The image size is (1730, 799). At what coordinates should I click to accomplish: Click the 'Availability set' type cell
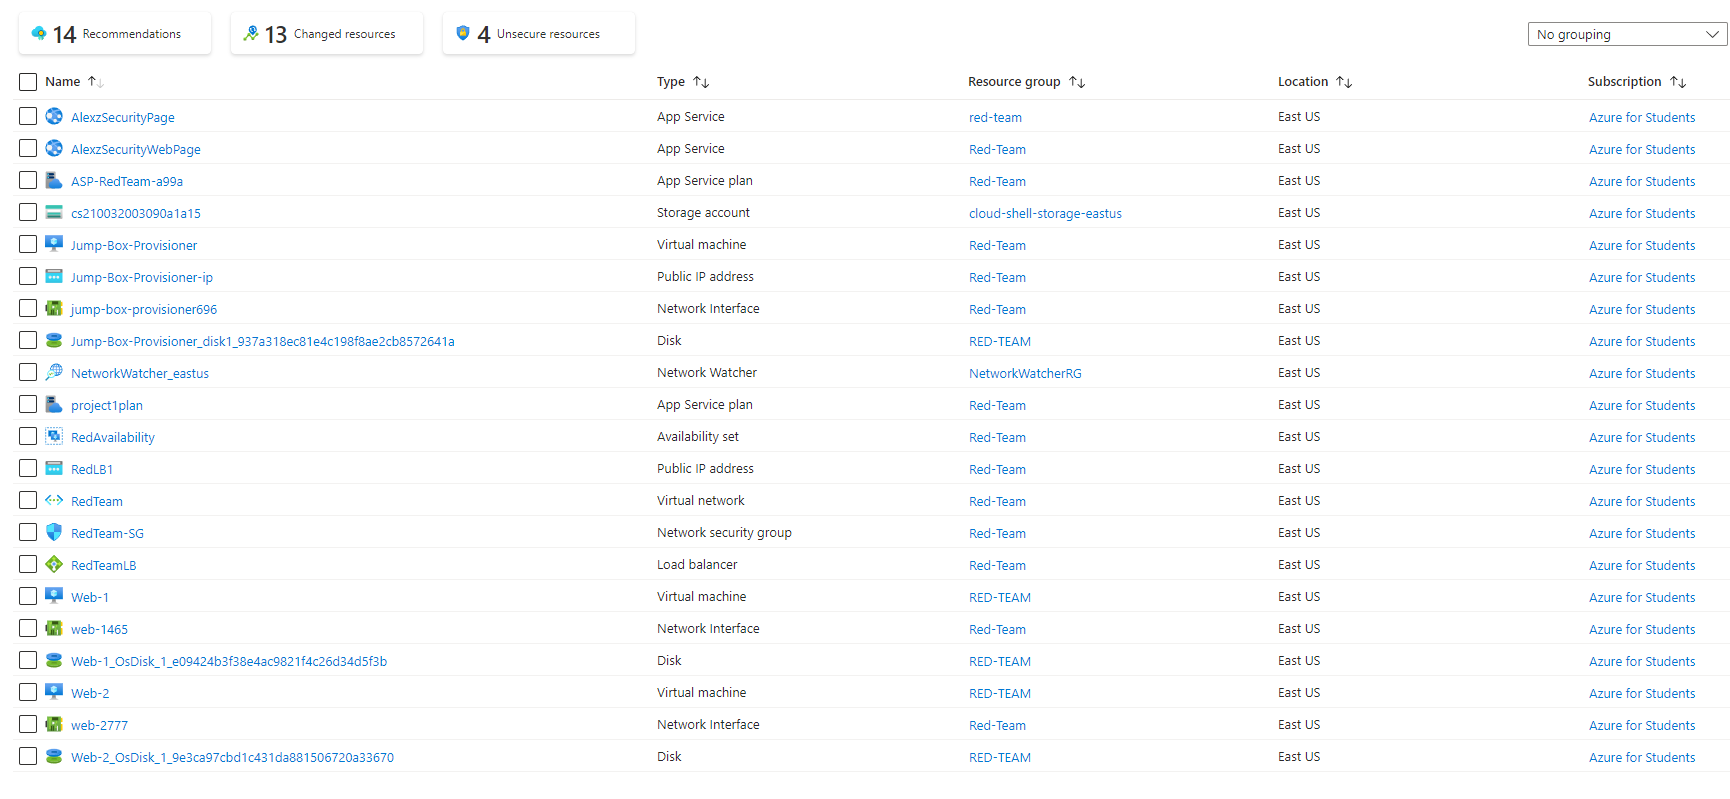tap(698, 436)
